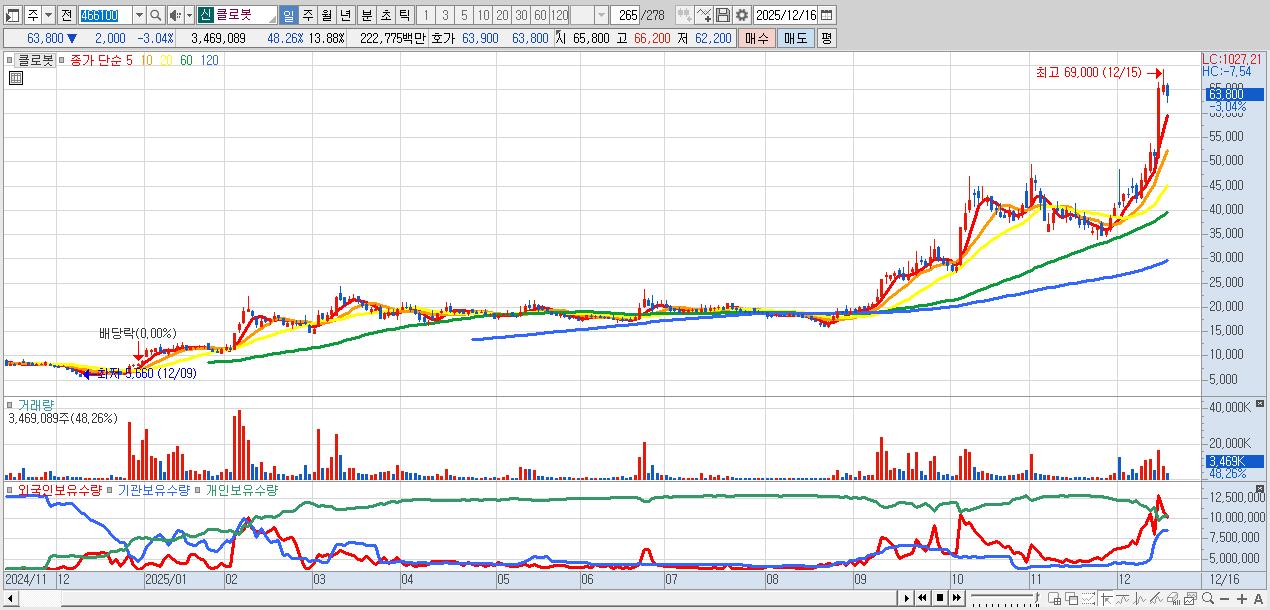Click the fast-forward double-arrow button
Viewport: 1270px width, 610px height.
pos(957,598)
